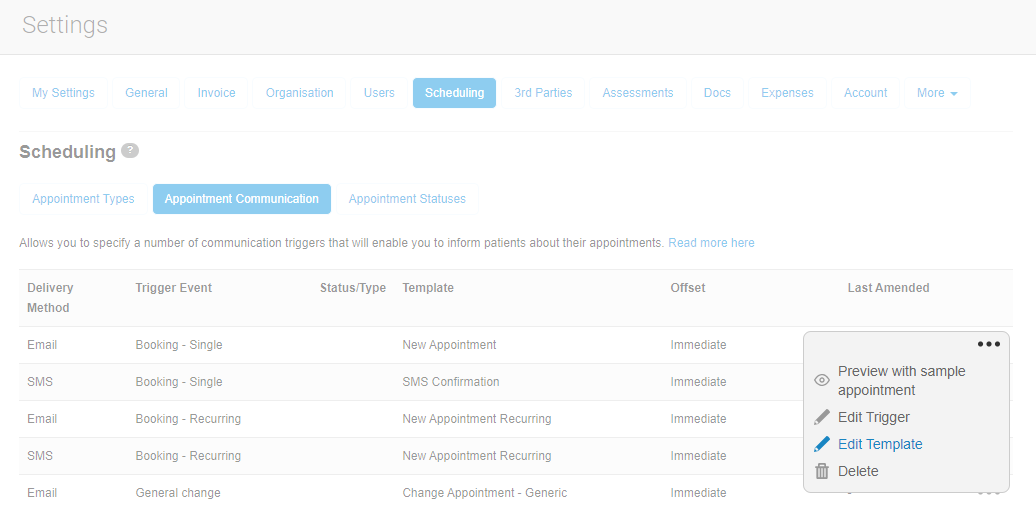Click the grey pencil Edit Trigger icon
The image size is (1036, 506).
point(822,417)
